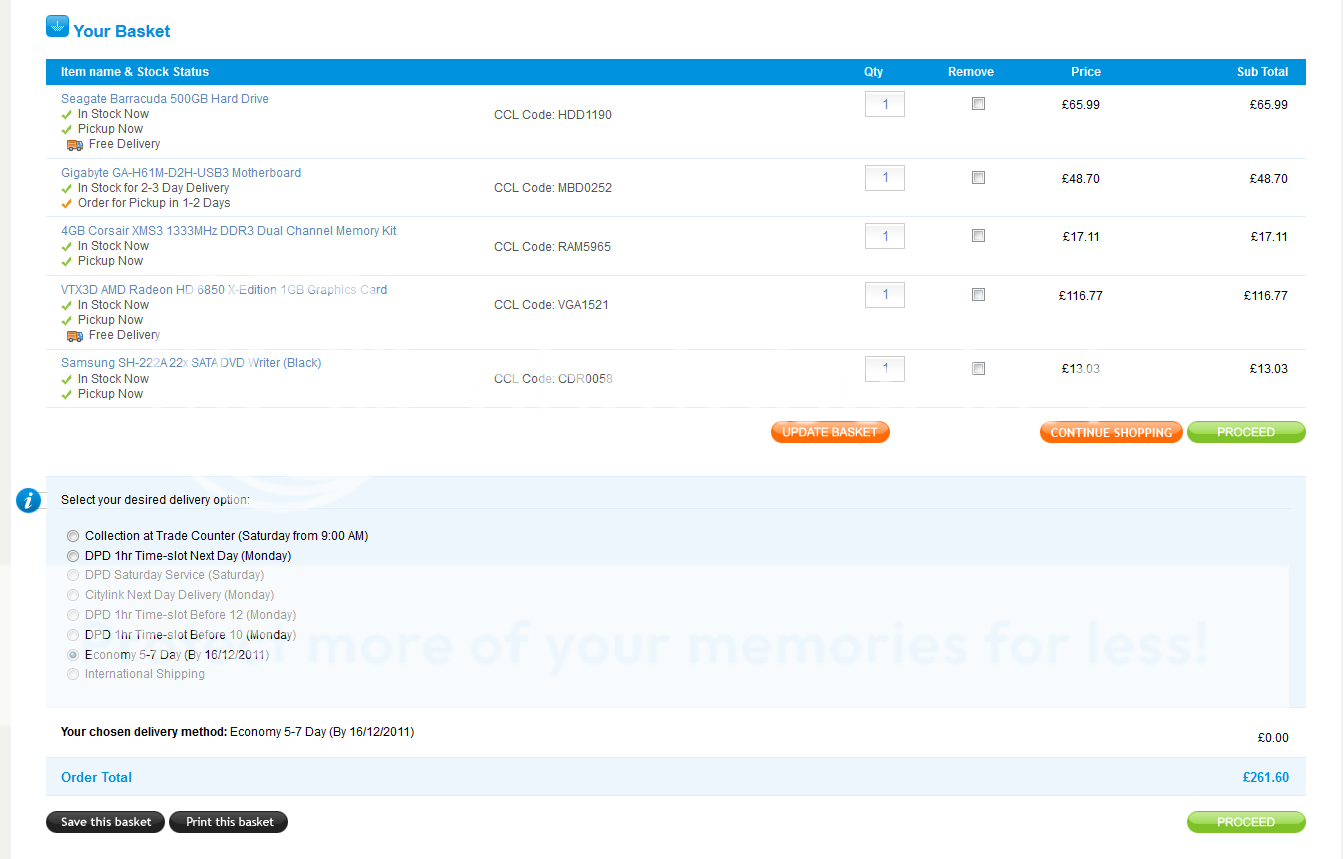Click the £17.11 sub total of Corsair memory
Viewport: 1343px width, 859px height.
pyautogui.click(x=1269, y=237)
